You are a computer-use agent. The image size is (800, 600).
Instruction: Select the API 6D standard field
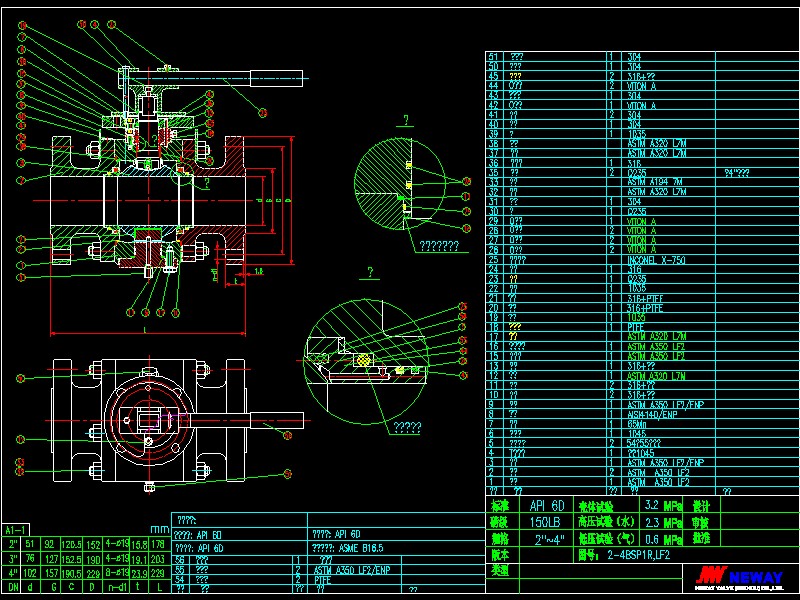point(546,505)
